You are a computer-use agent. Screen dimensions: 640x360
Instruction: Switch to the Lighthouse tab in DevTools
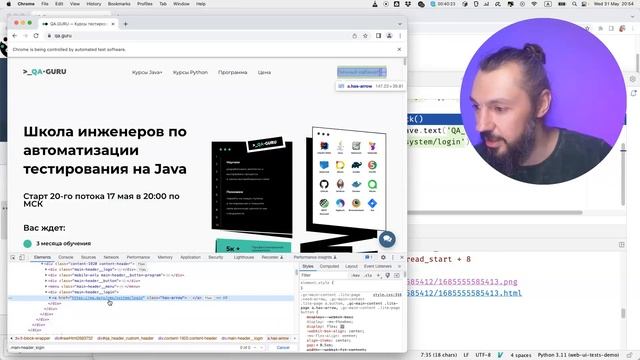tap(244, 258)
